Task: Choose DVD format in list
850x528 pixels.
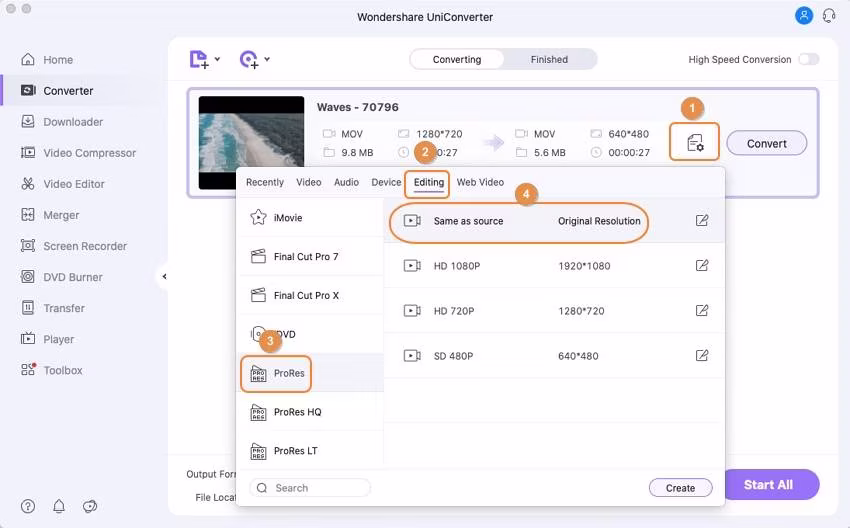Action: pos(311,334)
